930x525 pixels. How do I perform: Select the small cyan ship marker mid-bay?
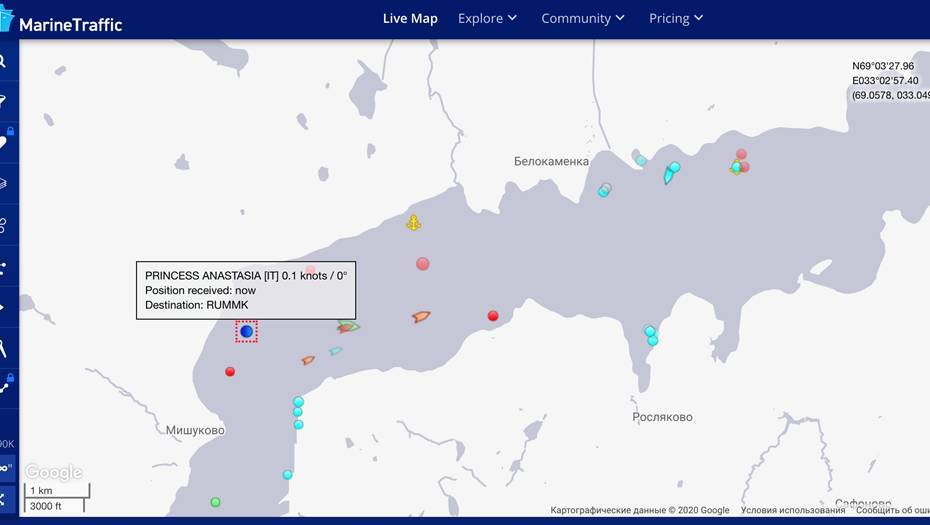[336, 351]
